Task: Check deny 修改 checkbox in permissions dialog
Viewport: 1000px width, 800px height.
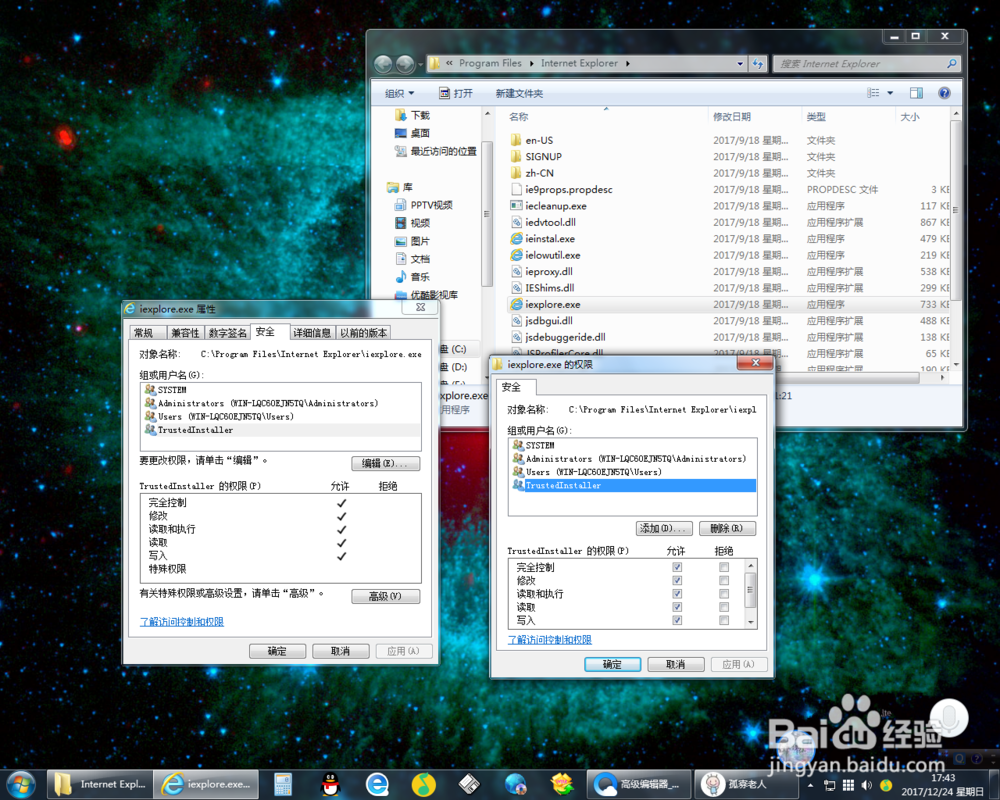Action: (x=724, y=581)
